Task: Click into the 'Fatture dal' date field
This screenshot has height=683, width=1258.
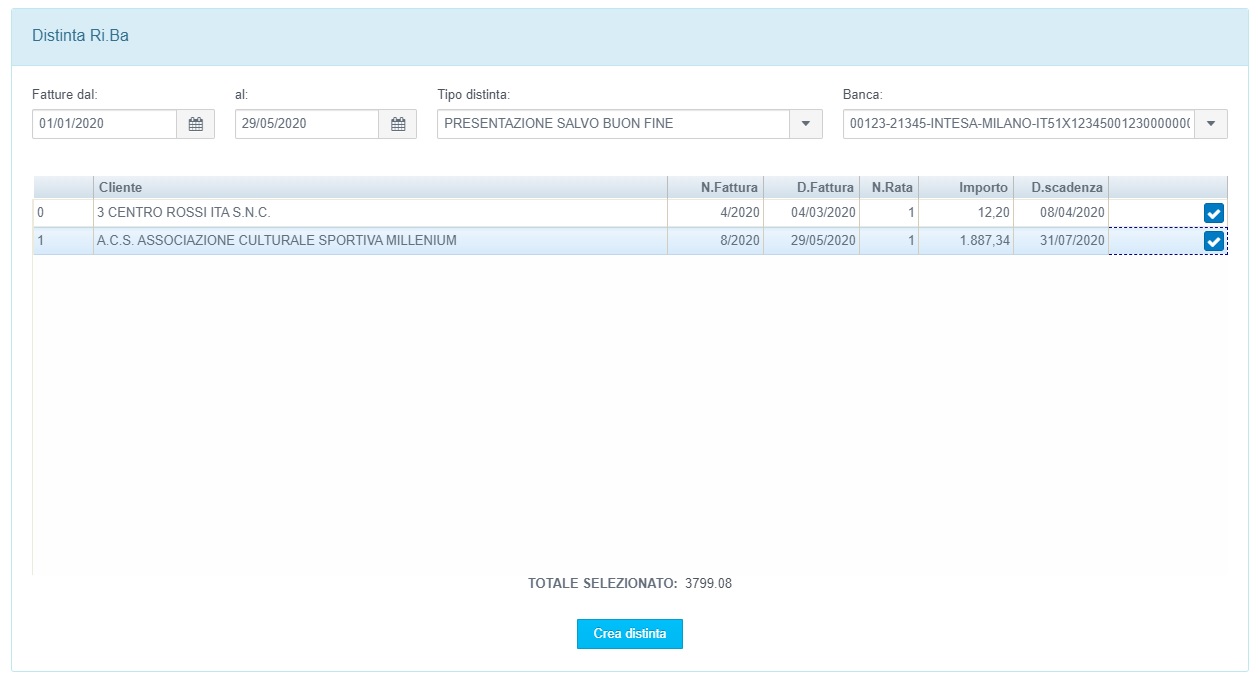Action: [104, 124]
